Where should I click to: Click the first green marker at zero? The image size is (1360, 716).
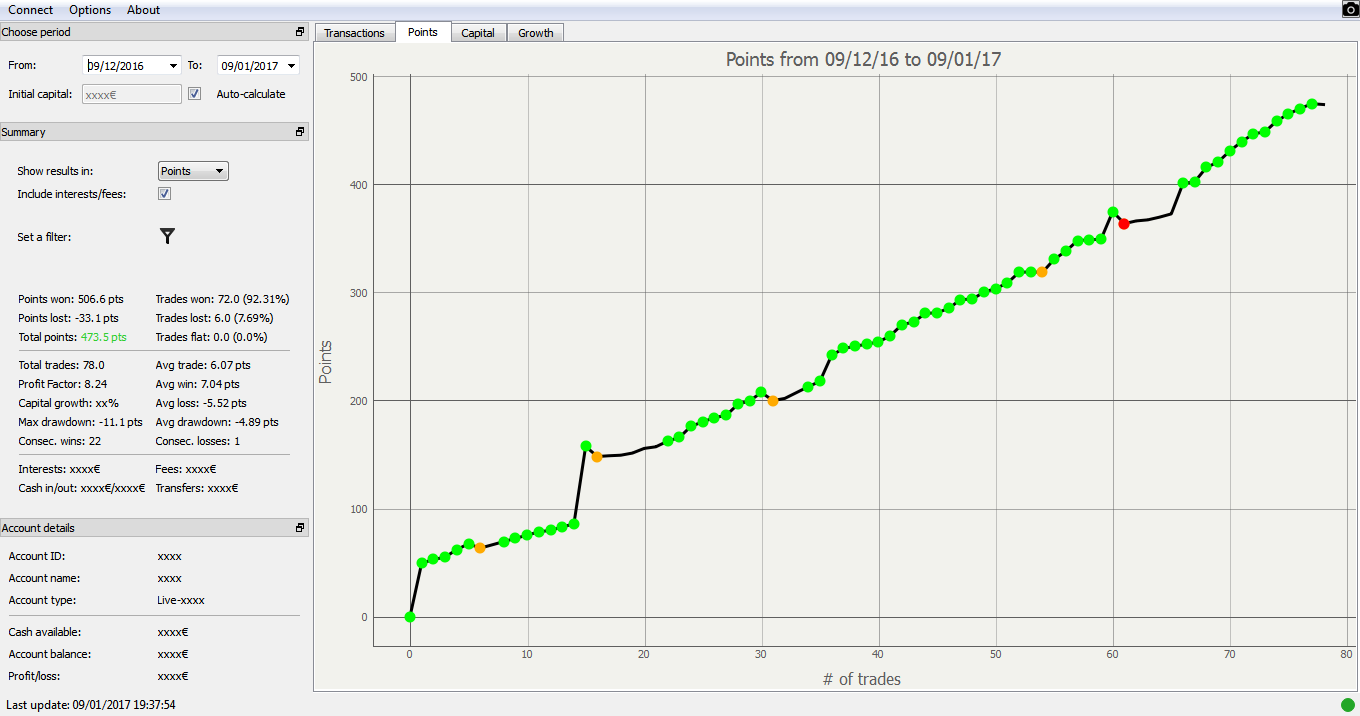410,617
